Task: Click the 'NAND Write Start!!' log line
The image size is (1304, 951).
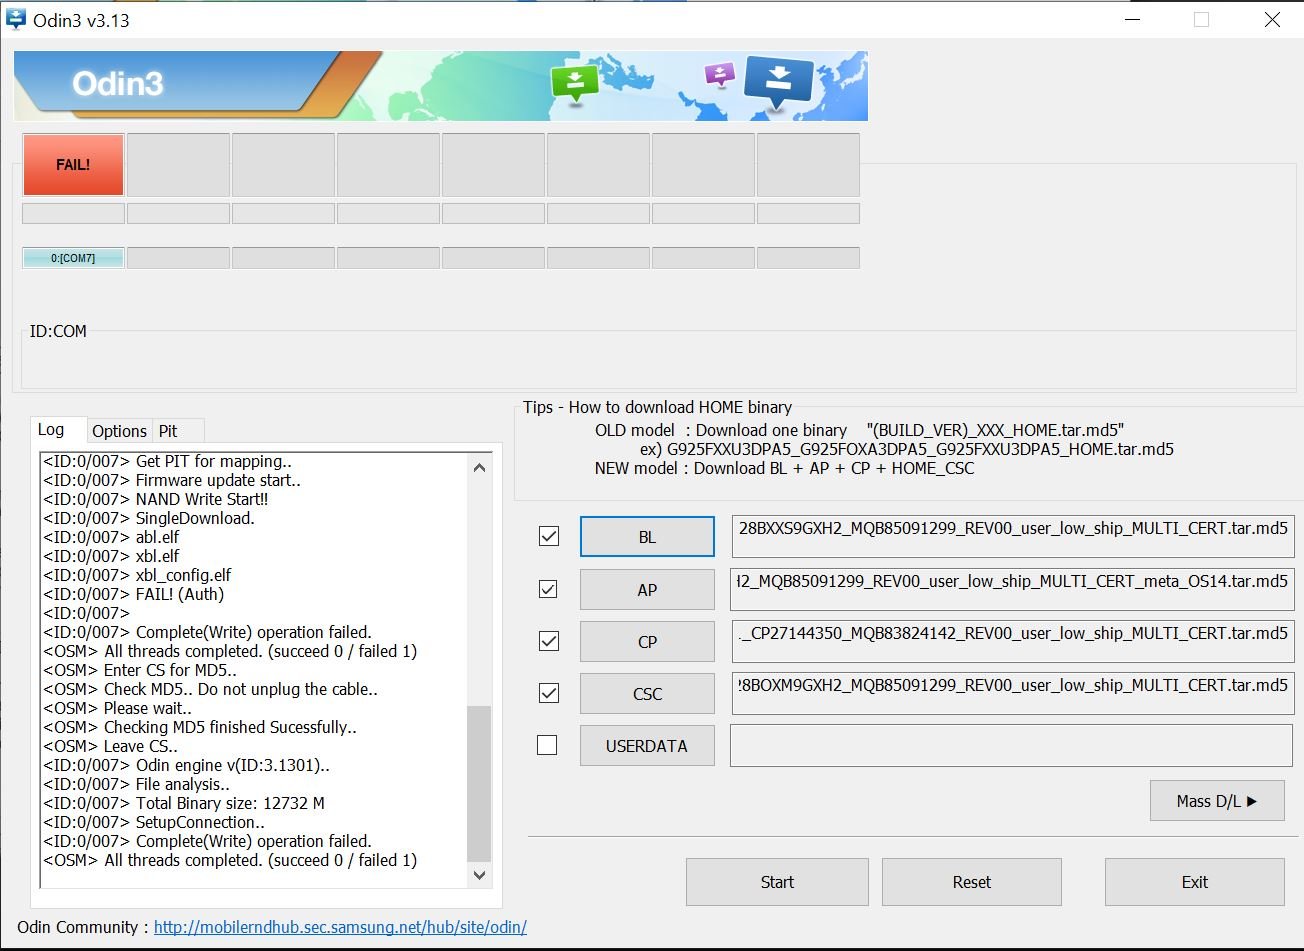Action: [156, 499]
